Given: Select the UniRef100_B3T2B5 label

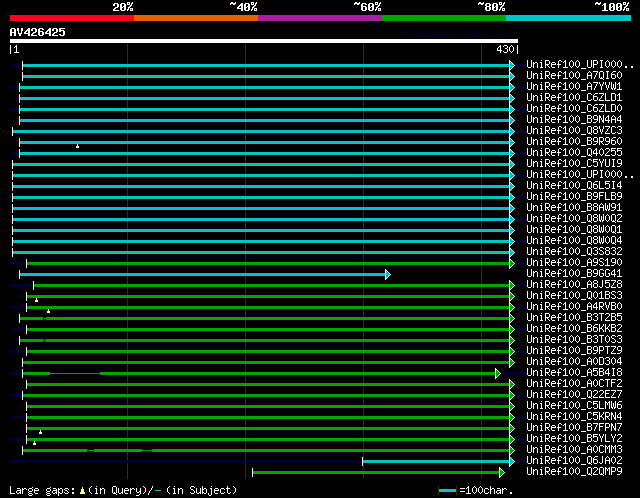Looking at the screenshot, I should click(574, 318).
